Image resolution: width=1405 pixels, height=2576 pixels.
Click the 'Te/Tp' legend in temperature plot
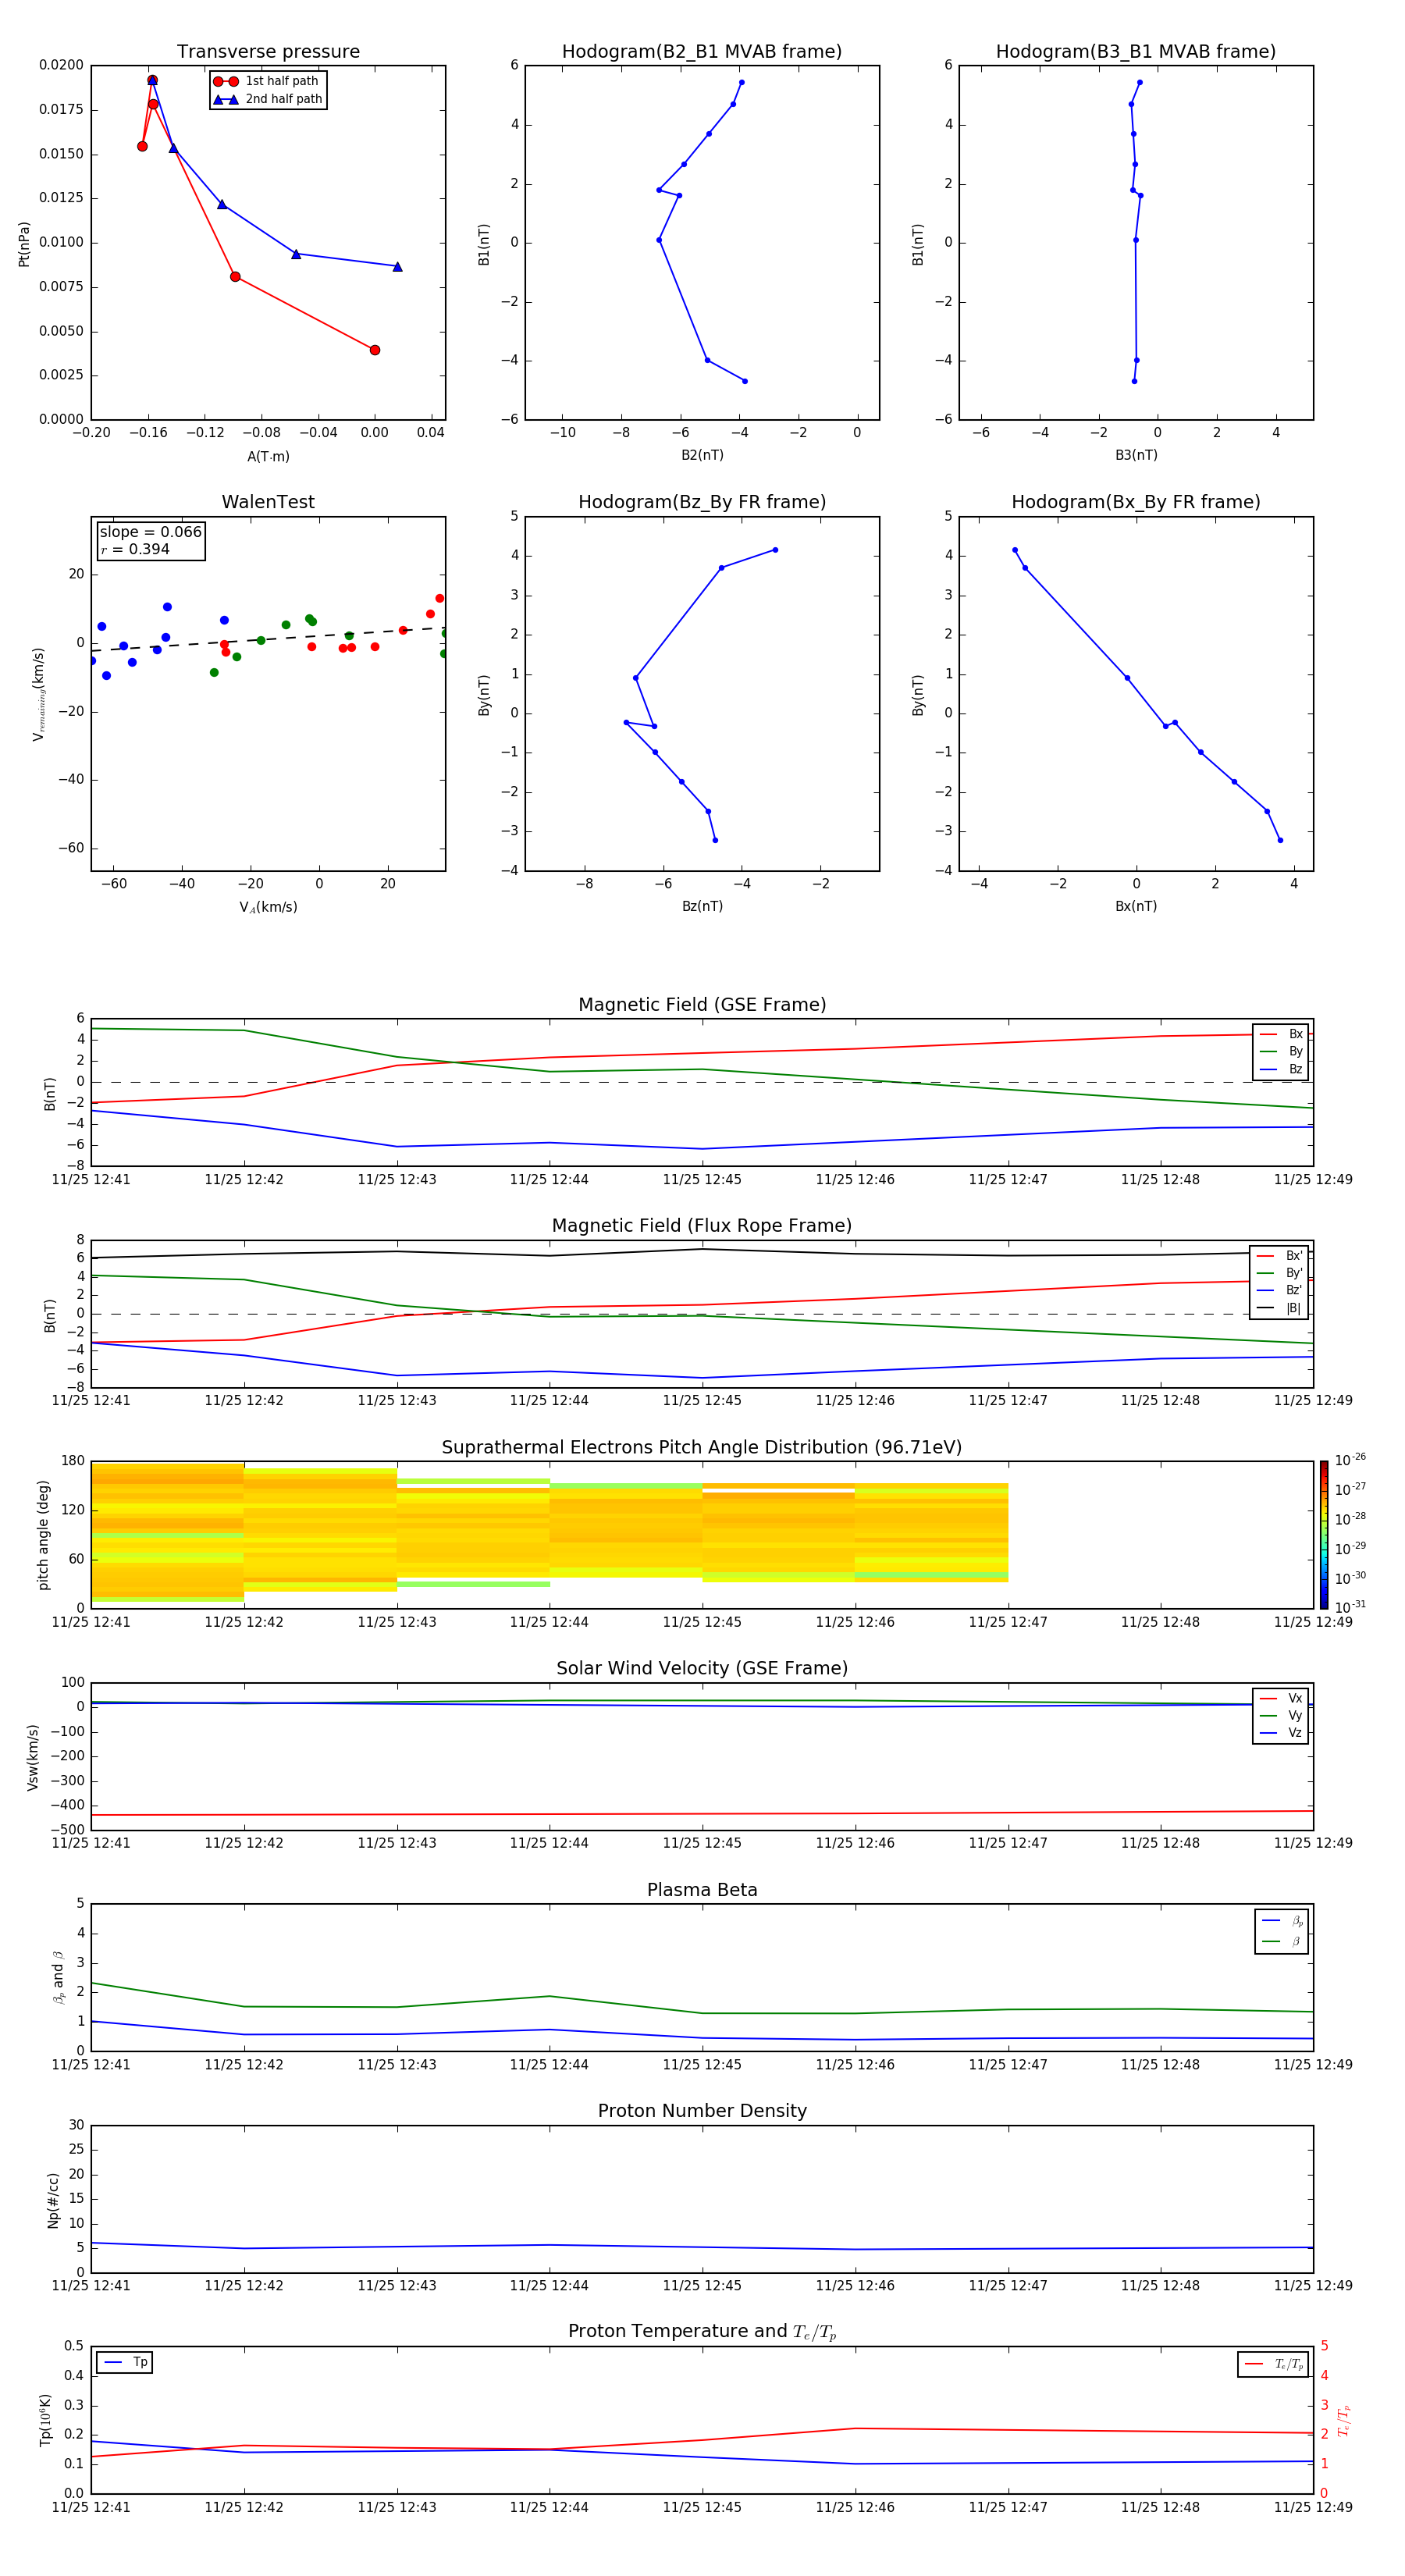pyautogui.click(x=1273, y=2364)
